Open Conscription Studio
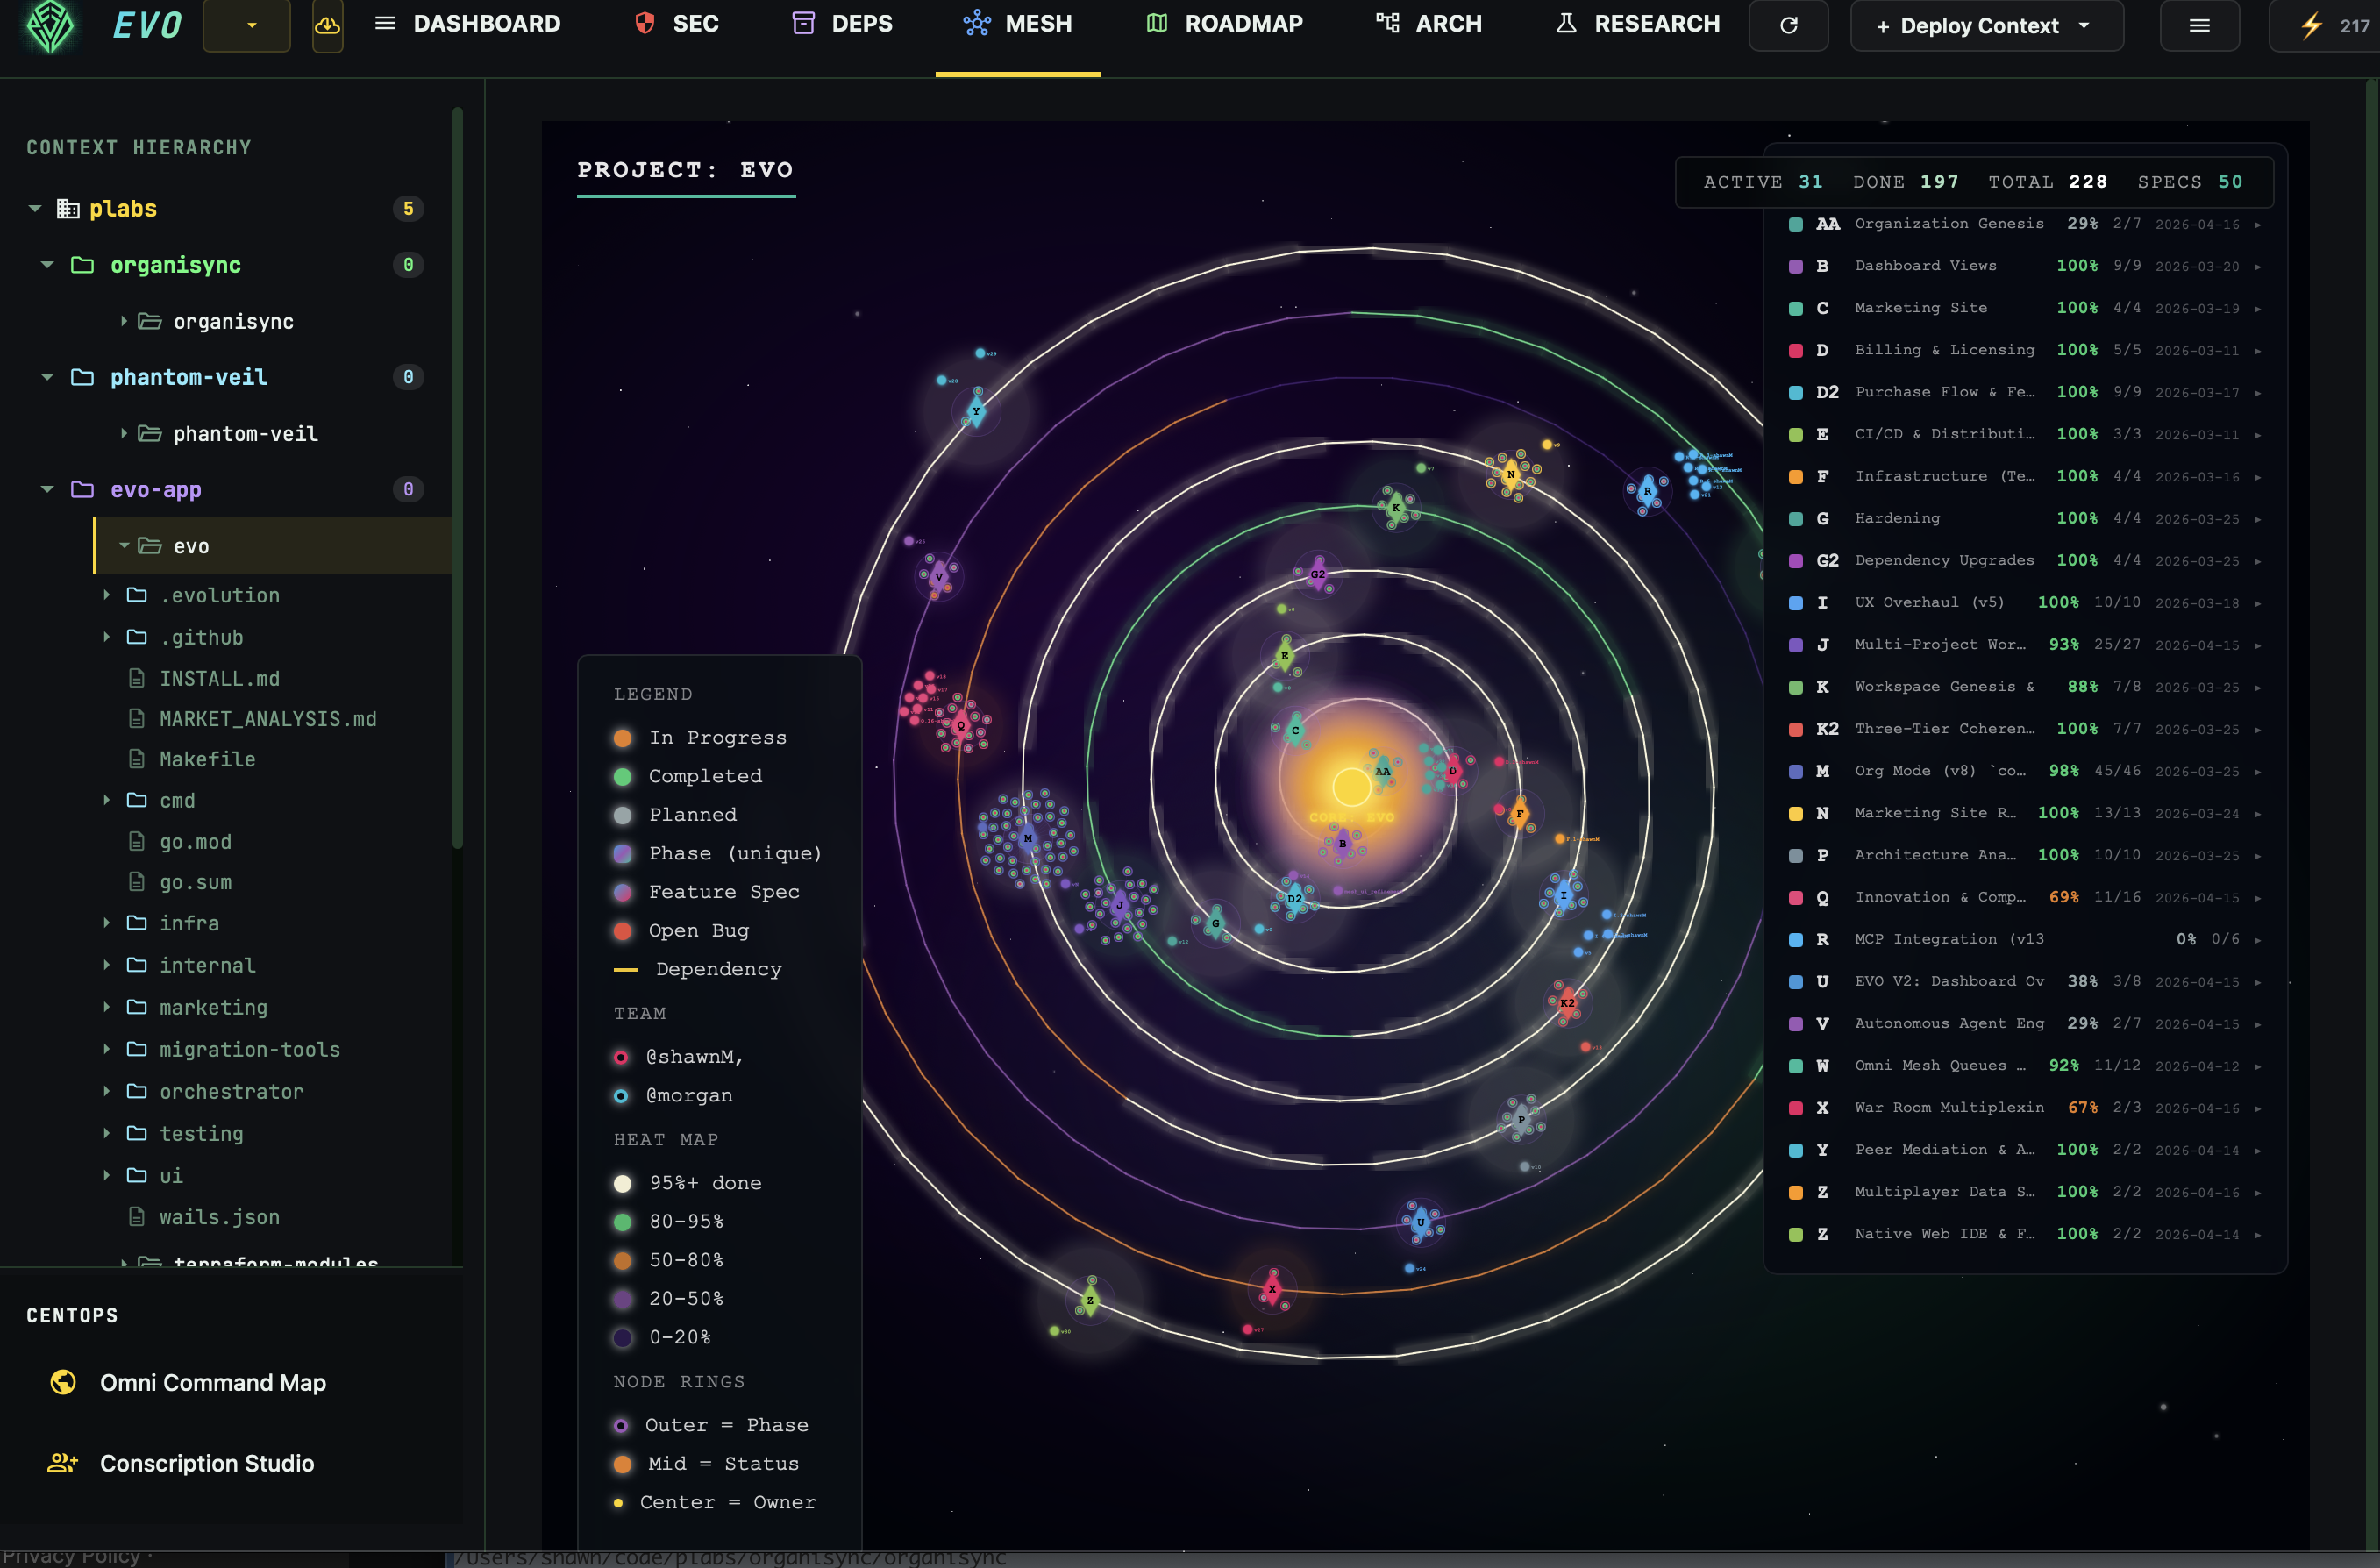Screen dimensions: 2380x1568 click(182, 1463)
